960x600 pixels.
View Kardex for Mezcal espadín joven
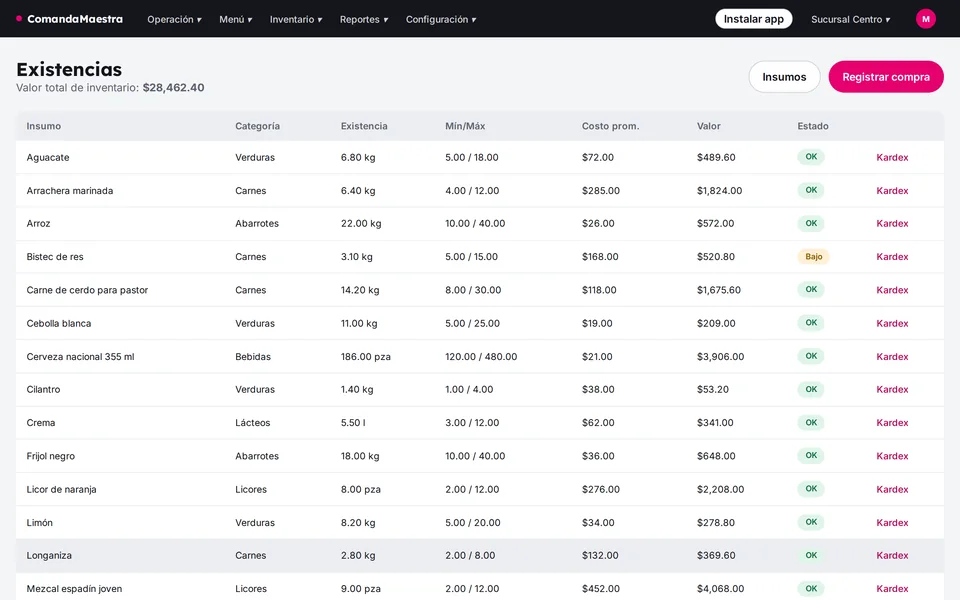(892, 588)
